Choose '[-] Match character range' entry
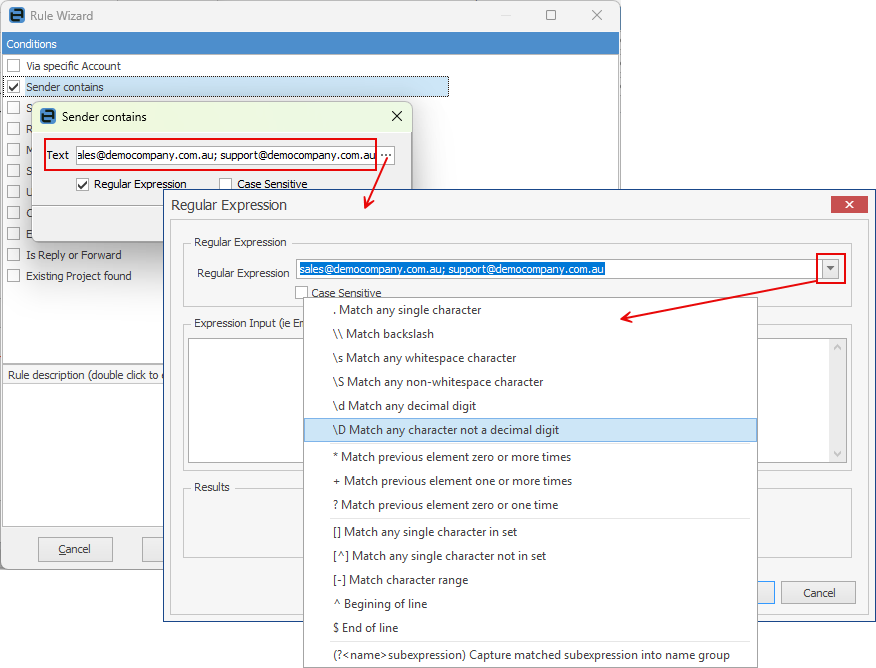The width and height of the screenshot is (876, 668). 530,580
